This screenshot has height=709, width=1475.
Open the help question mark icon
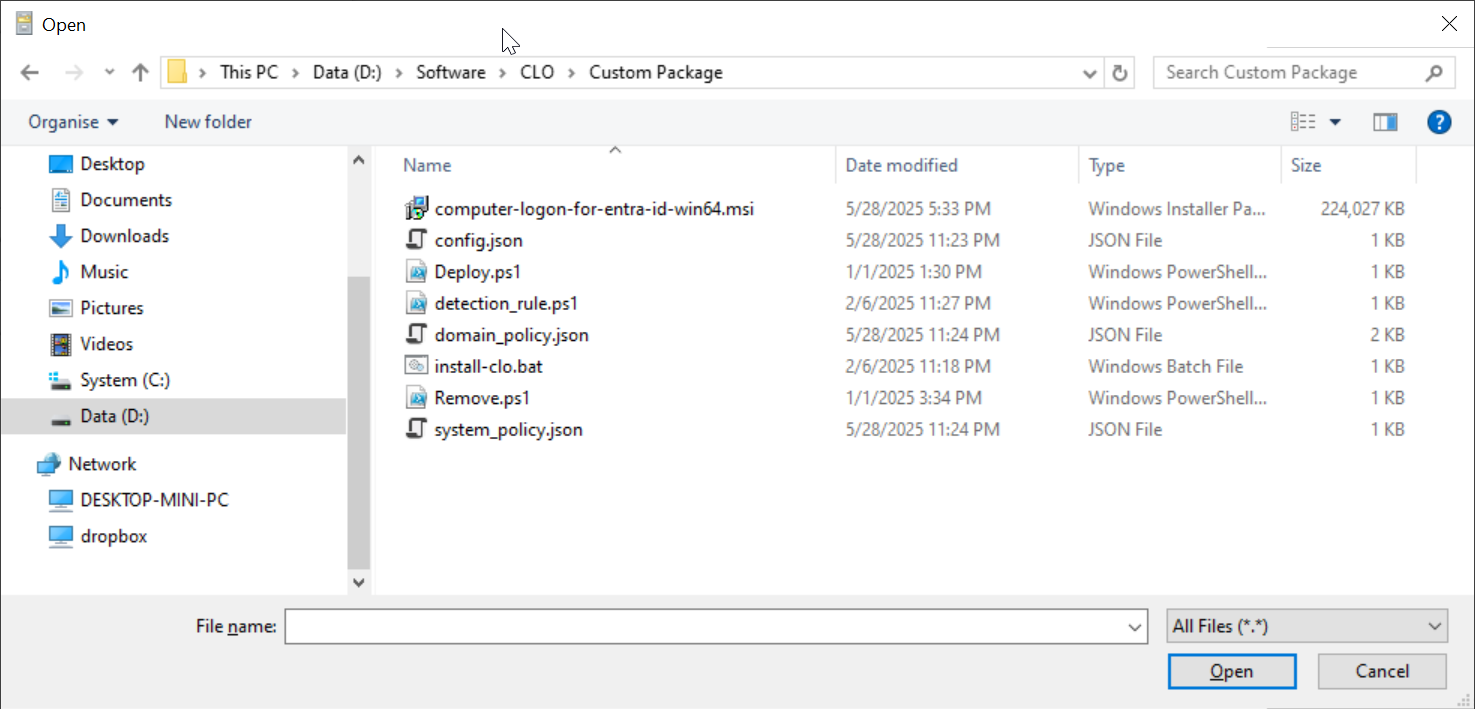point(1438,122)
